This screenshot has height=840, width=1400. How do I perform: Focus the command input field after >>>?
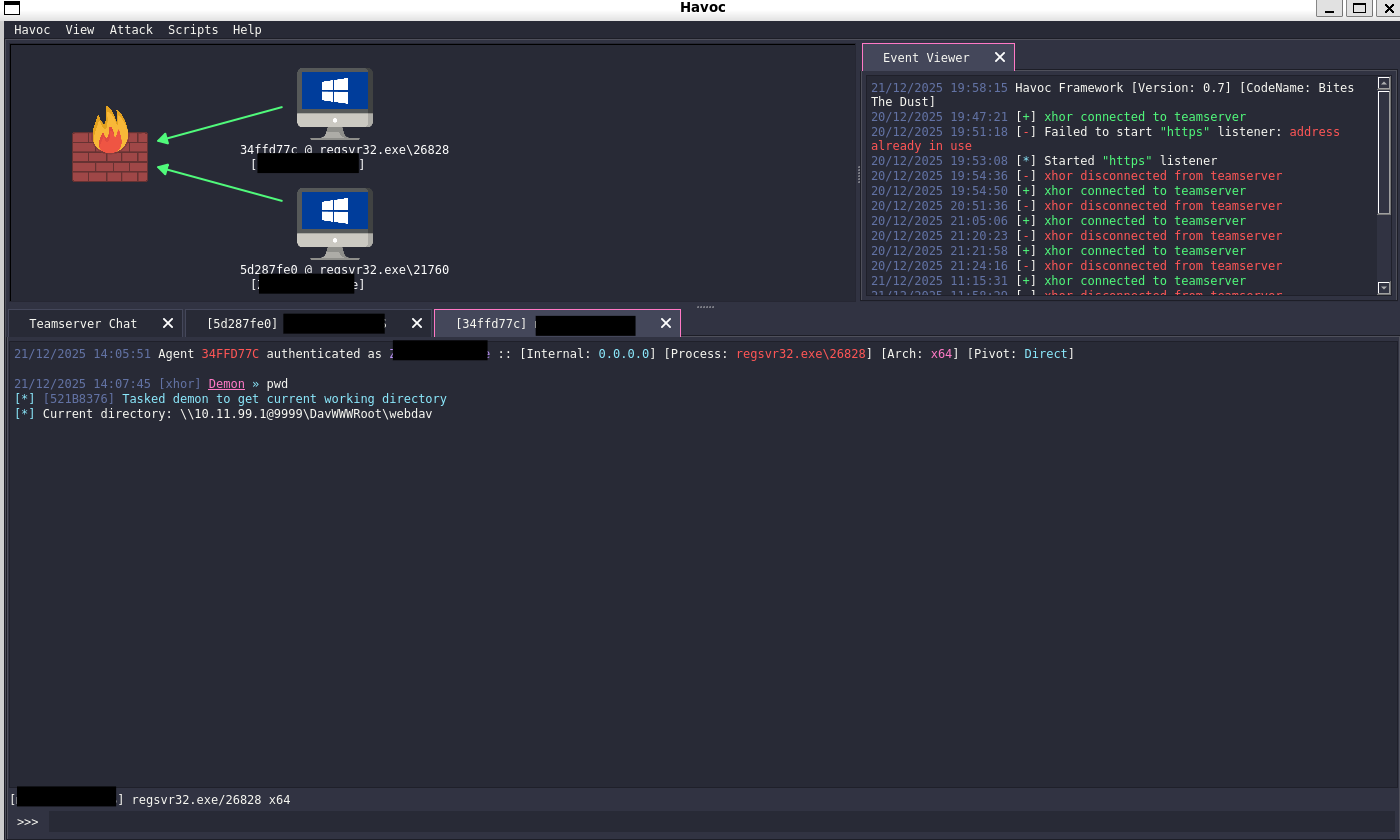[720, 822]
